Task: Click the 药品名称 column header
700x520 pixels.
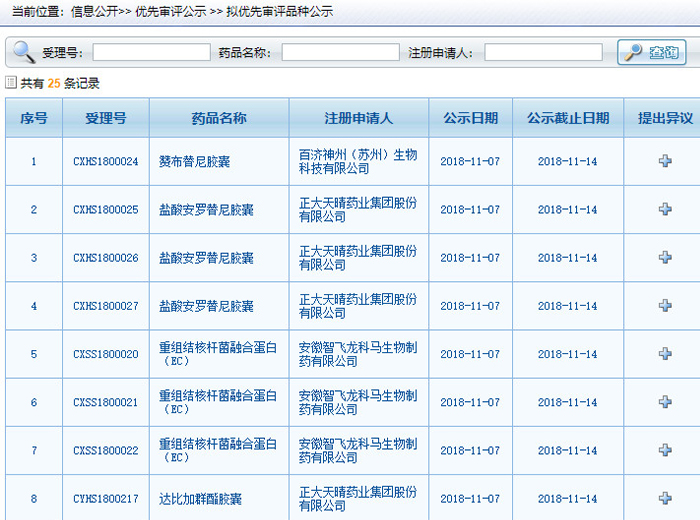Action: pyautogui.click(x=219, y=118)
